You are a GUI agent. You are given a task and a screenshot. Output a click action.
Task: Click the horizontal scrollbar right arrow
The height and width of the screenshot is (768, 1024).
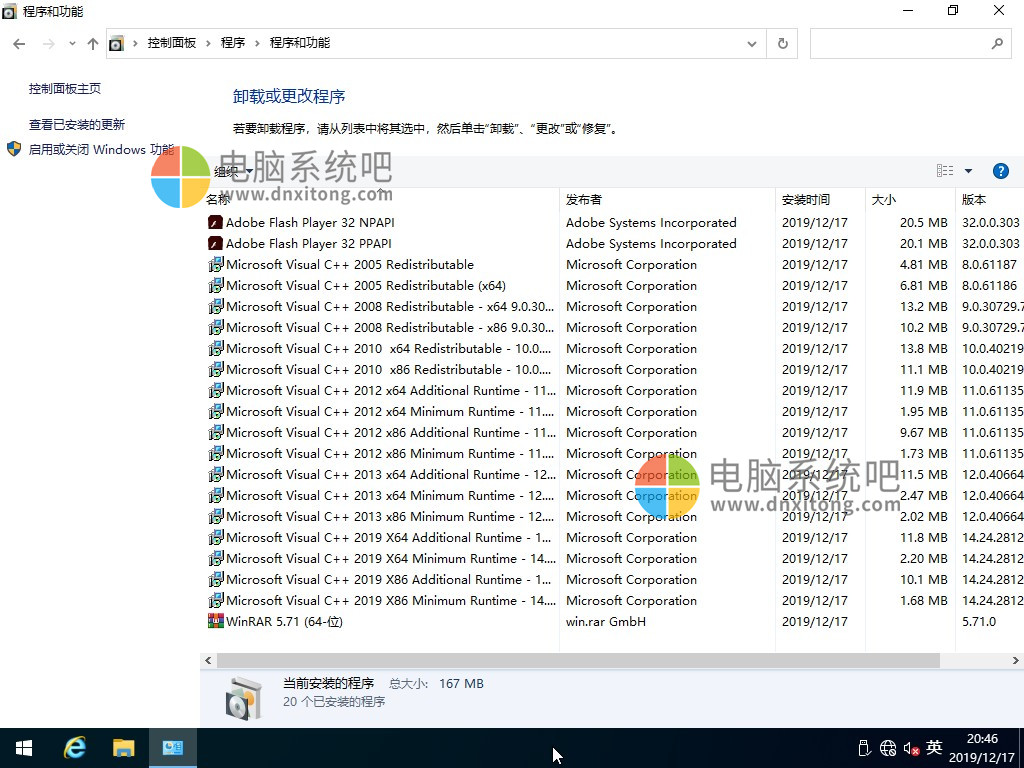point(1016,661)
